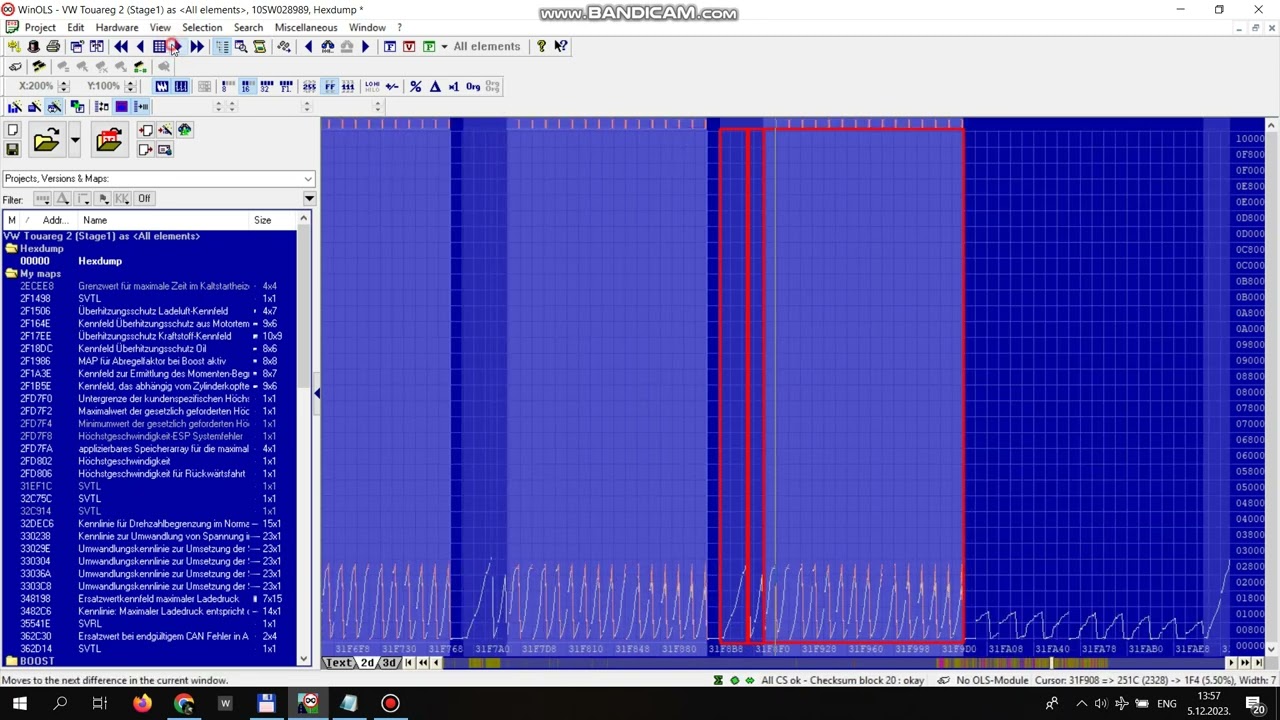The height and width of the screenshot is (720, 1280).
Task: Select the SVRL map at 35541E
Action: pos(148,623)
